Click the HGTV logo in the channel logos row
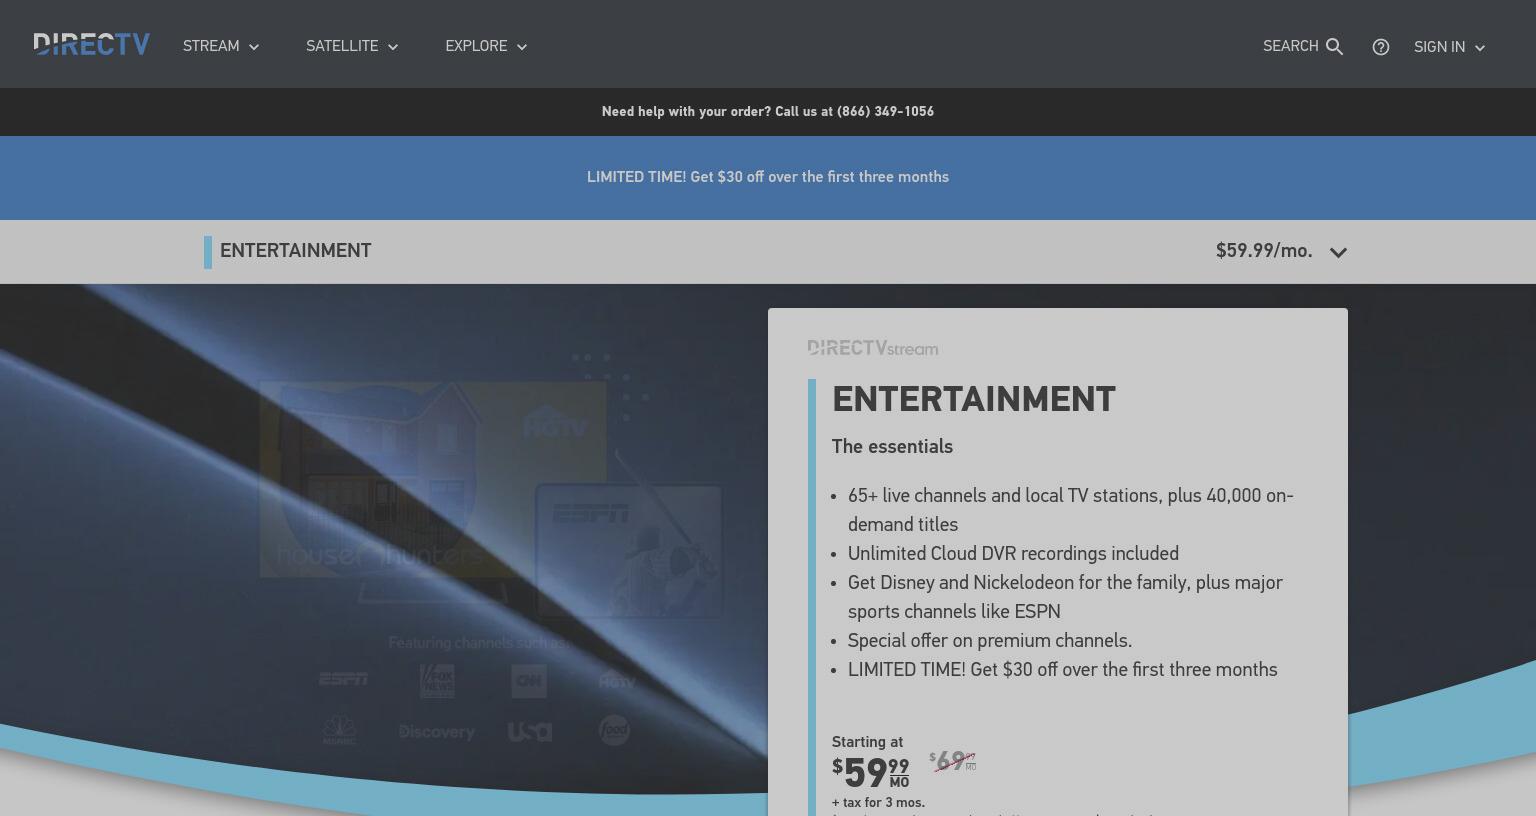Image resolution: width=1536 pixels, height=816 pixels. (617, 681)
